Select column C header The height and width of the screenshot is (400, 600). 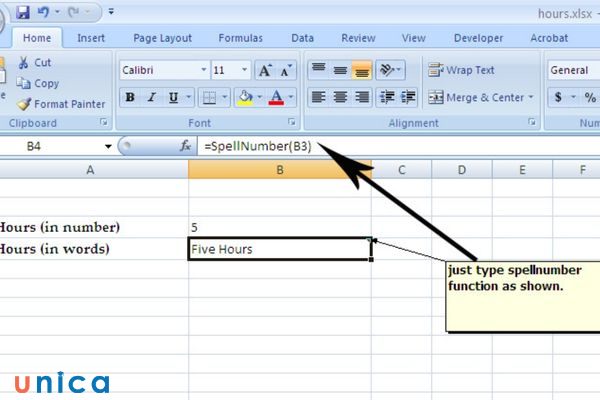(x=401, y=170)
